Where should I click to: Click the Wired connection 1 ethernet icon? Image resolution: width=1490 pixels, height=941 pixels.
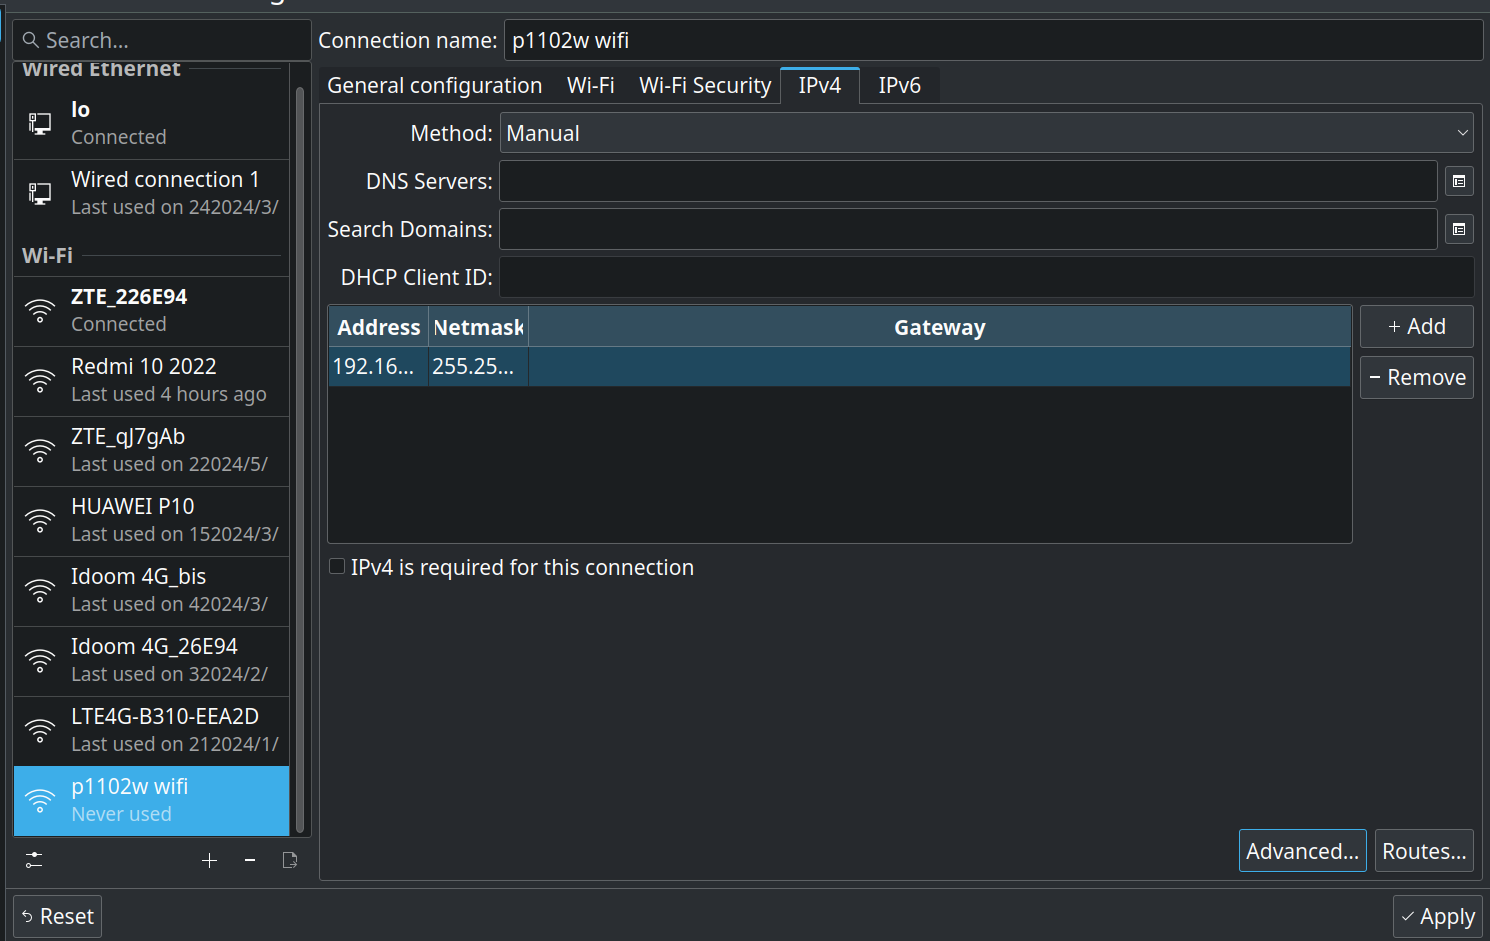[40, 193]
